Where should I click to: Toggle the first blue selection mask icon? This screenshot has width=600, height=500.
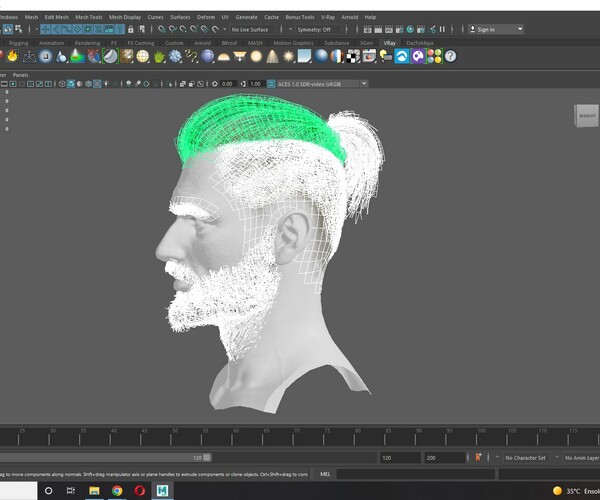46,29
